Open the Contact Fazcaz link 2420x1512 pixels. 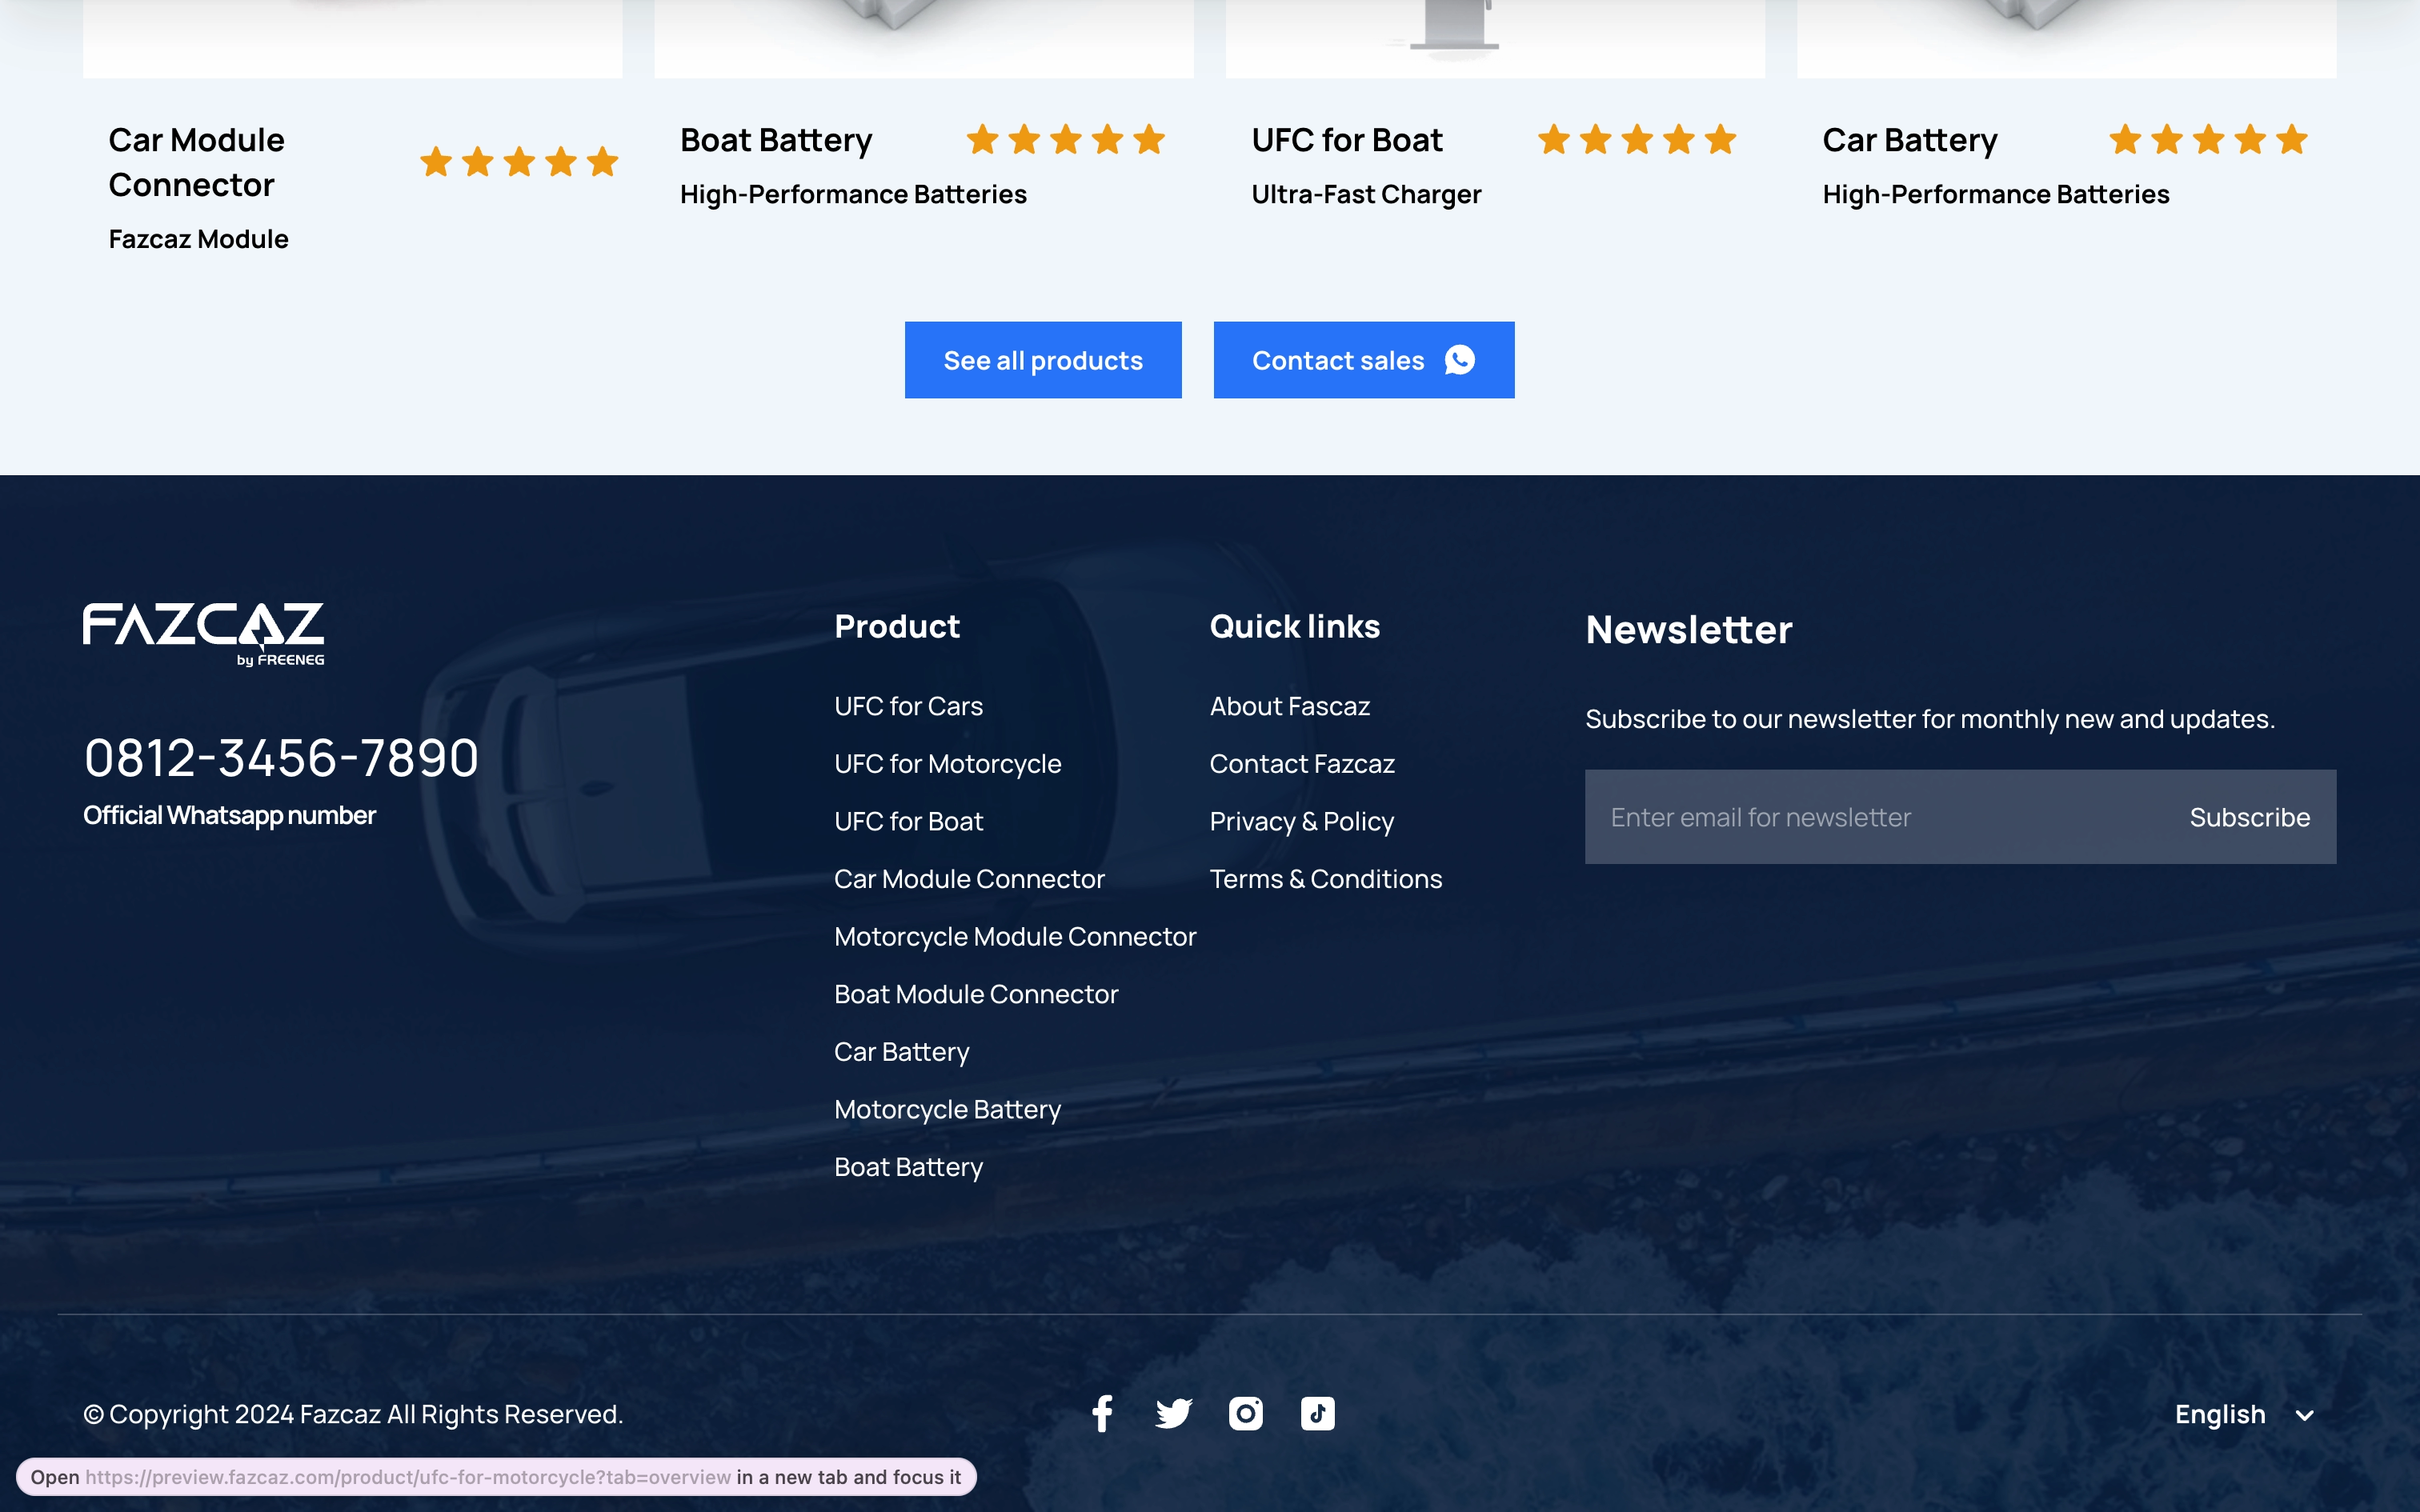(1302, 764)
